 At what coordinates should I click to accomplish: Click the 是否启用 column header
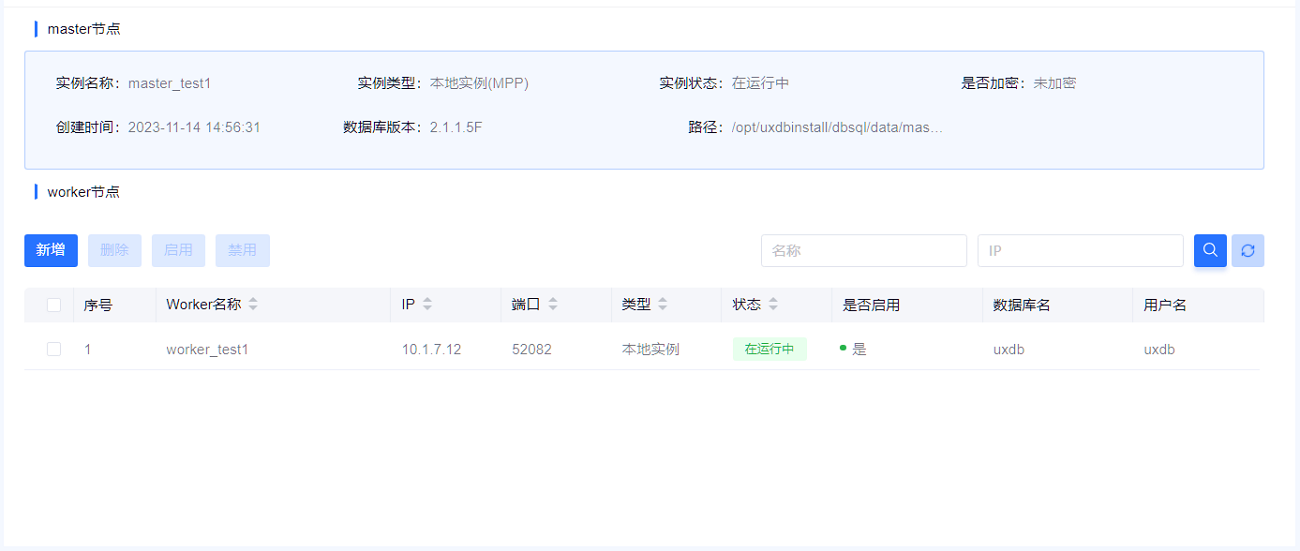[x=871, y=305]
